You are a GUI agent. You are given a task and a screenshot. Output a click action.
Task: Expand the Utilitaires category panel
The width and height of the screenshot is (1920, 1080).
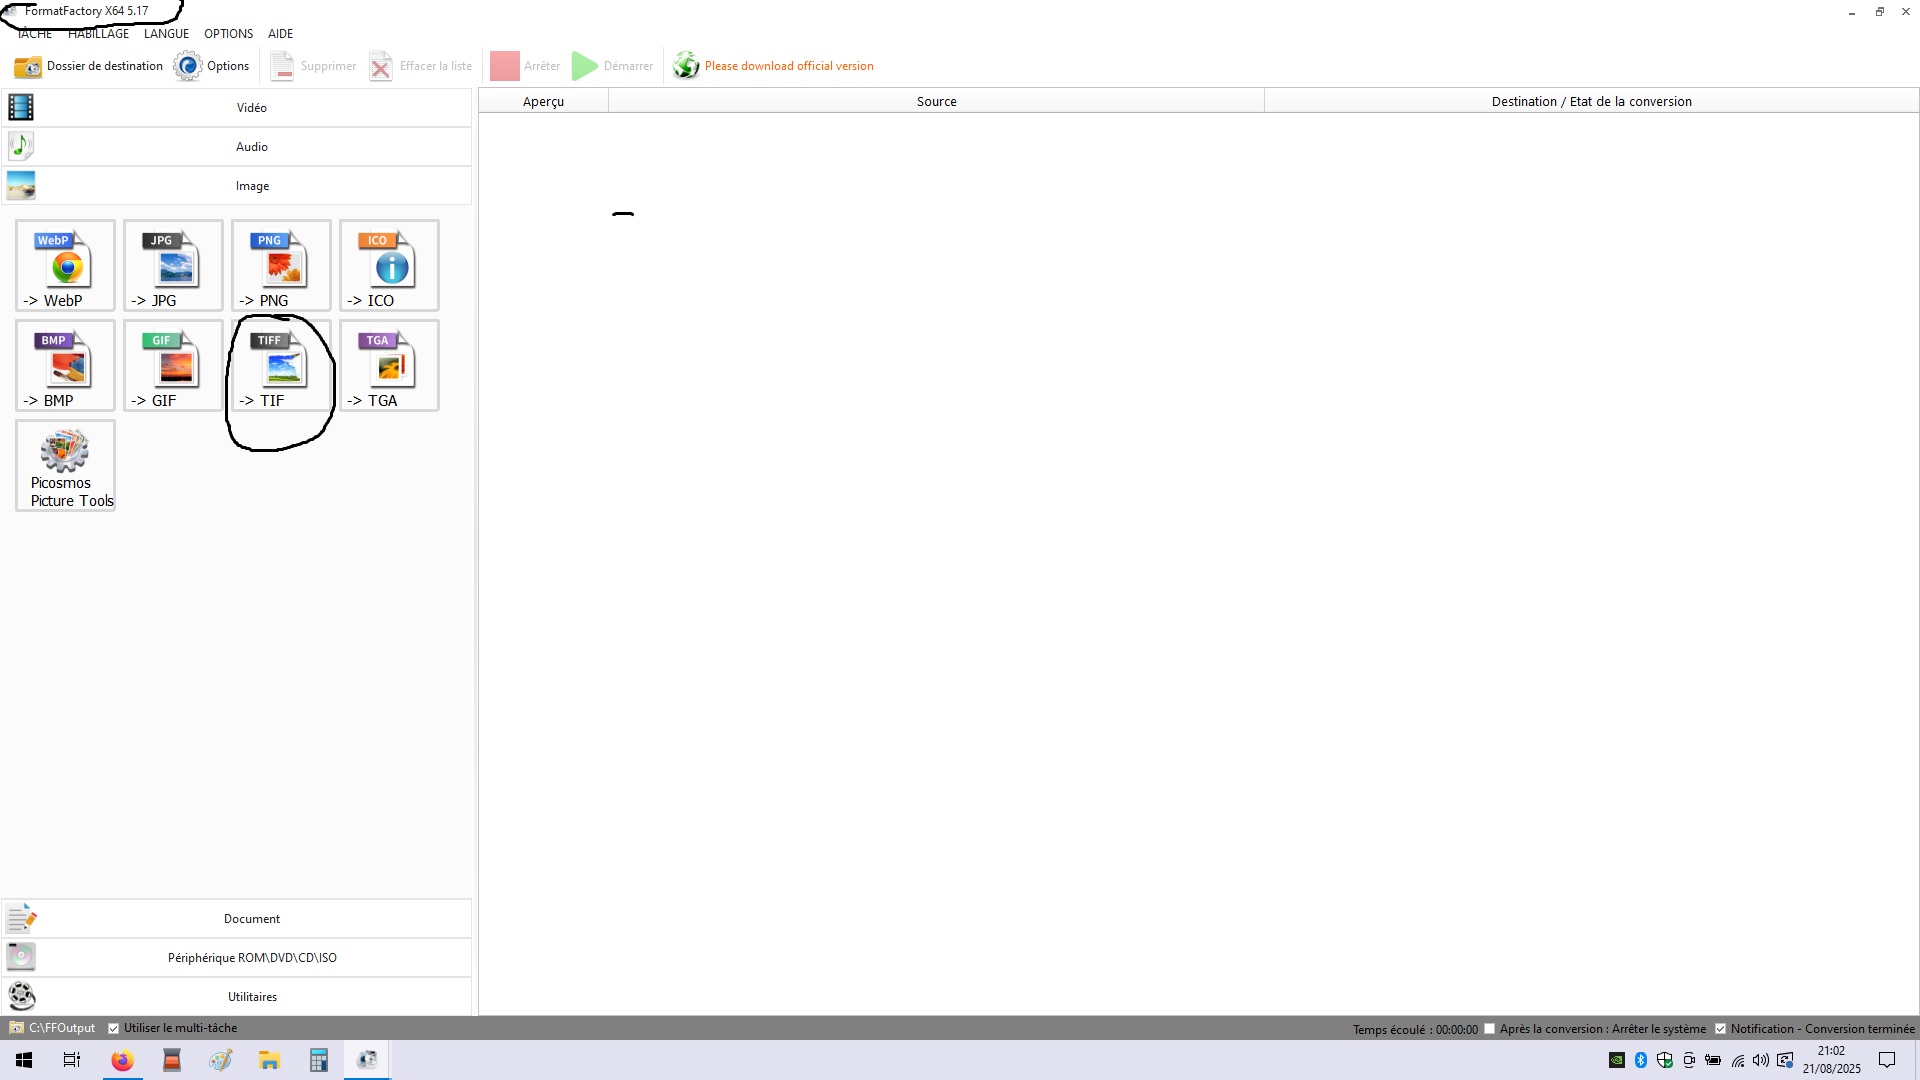(x=236, y=996)
